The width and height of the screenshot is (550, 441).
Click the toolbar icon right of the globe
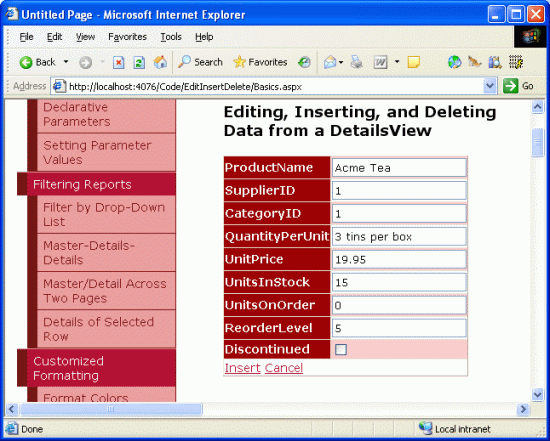tap(475, 62)
